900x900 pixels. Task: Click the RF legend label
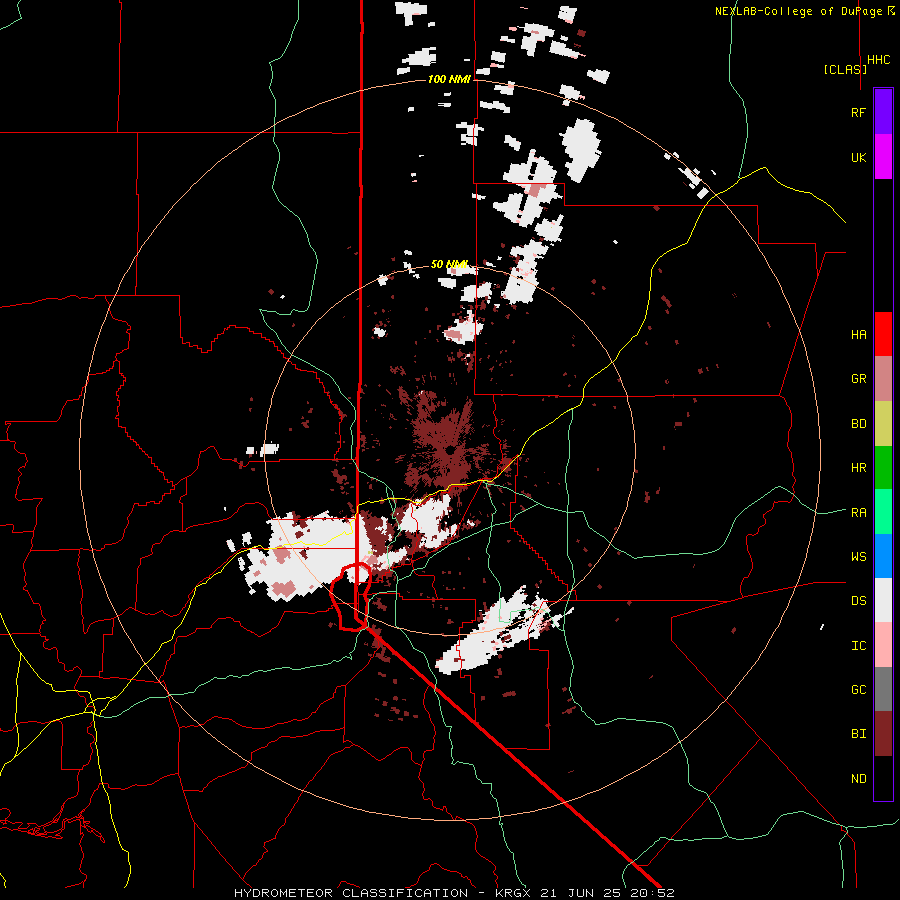coord(859,112)
